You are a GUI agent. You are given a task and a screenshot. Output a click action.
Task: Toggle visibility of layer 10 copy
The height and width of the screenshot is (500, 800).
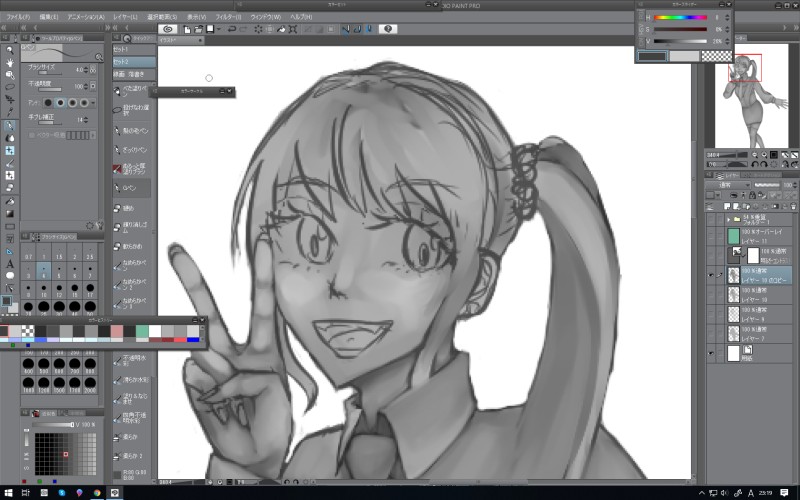click(711, 276)
